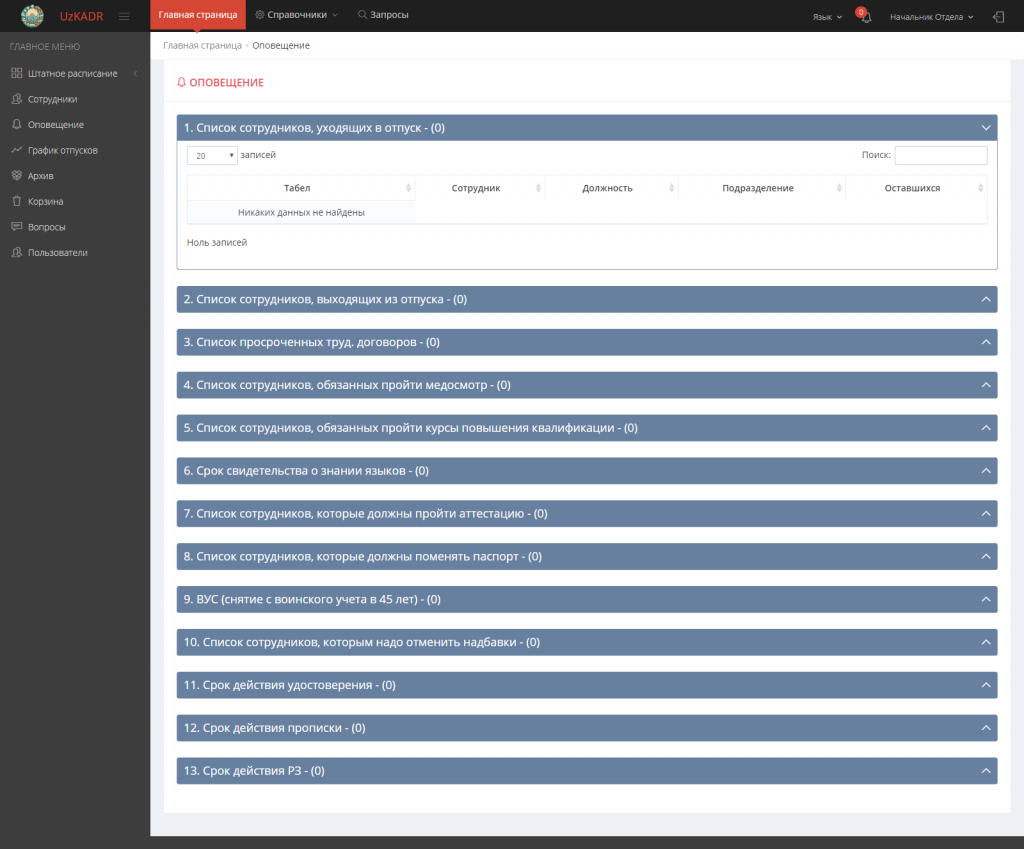
Task: Open Корзина in the sidebar
Action: click(x=46, y=201)
